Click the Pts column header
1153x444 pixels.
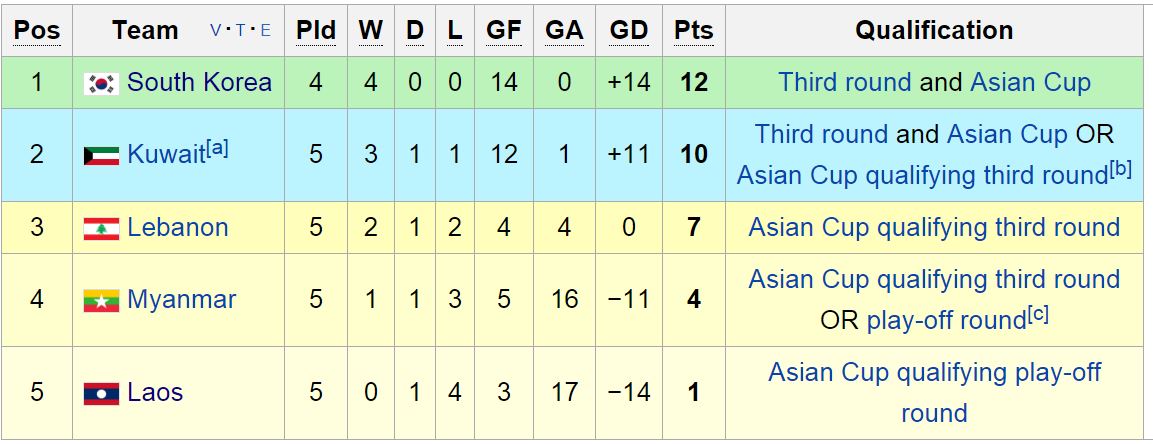click(694, 31)
